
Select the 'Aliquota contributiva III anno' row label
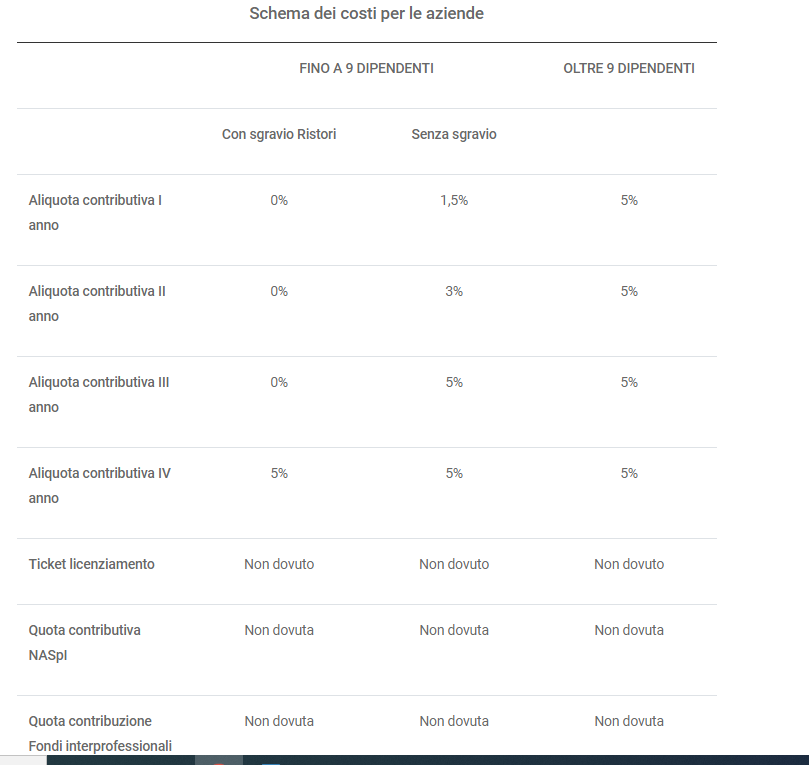[x=99, y=395]
